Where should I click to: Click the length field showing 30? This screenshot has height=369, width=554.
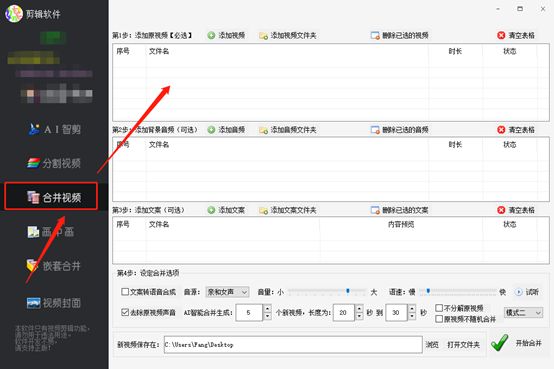click(x=396, y=312)
